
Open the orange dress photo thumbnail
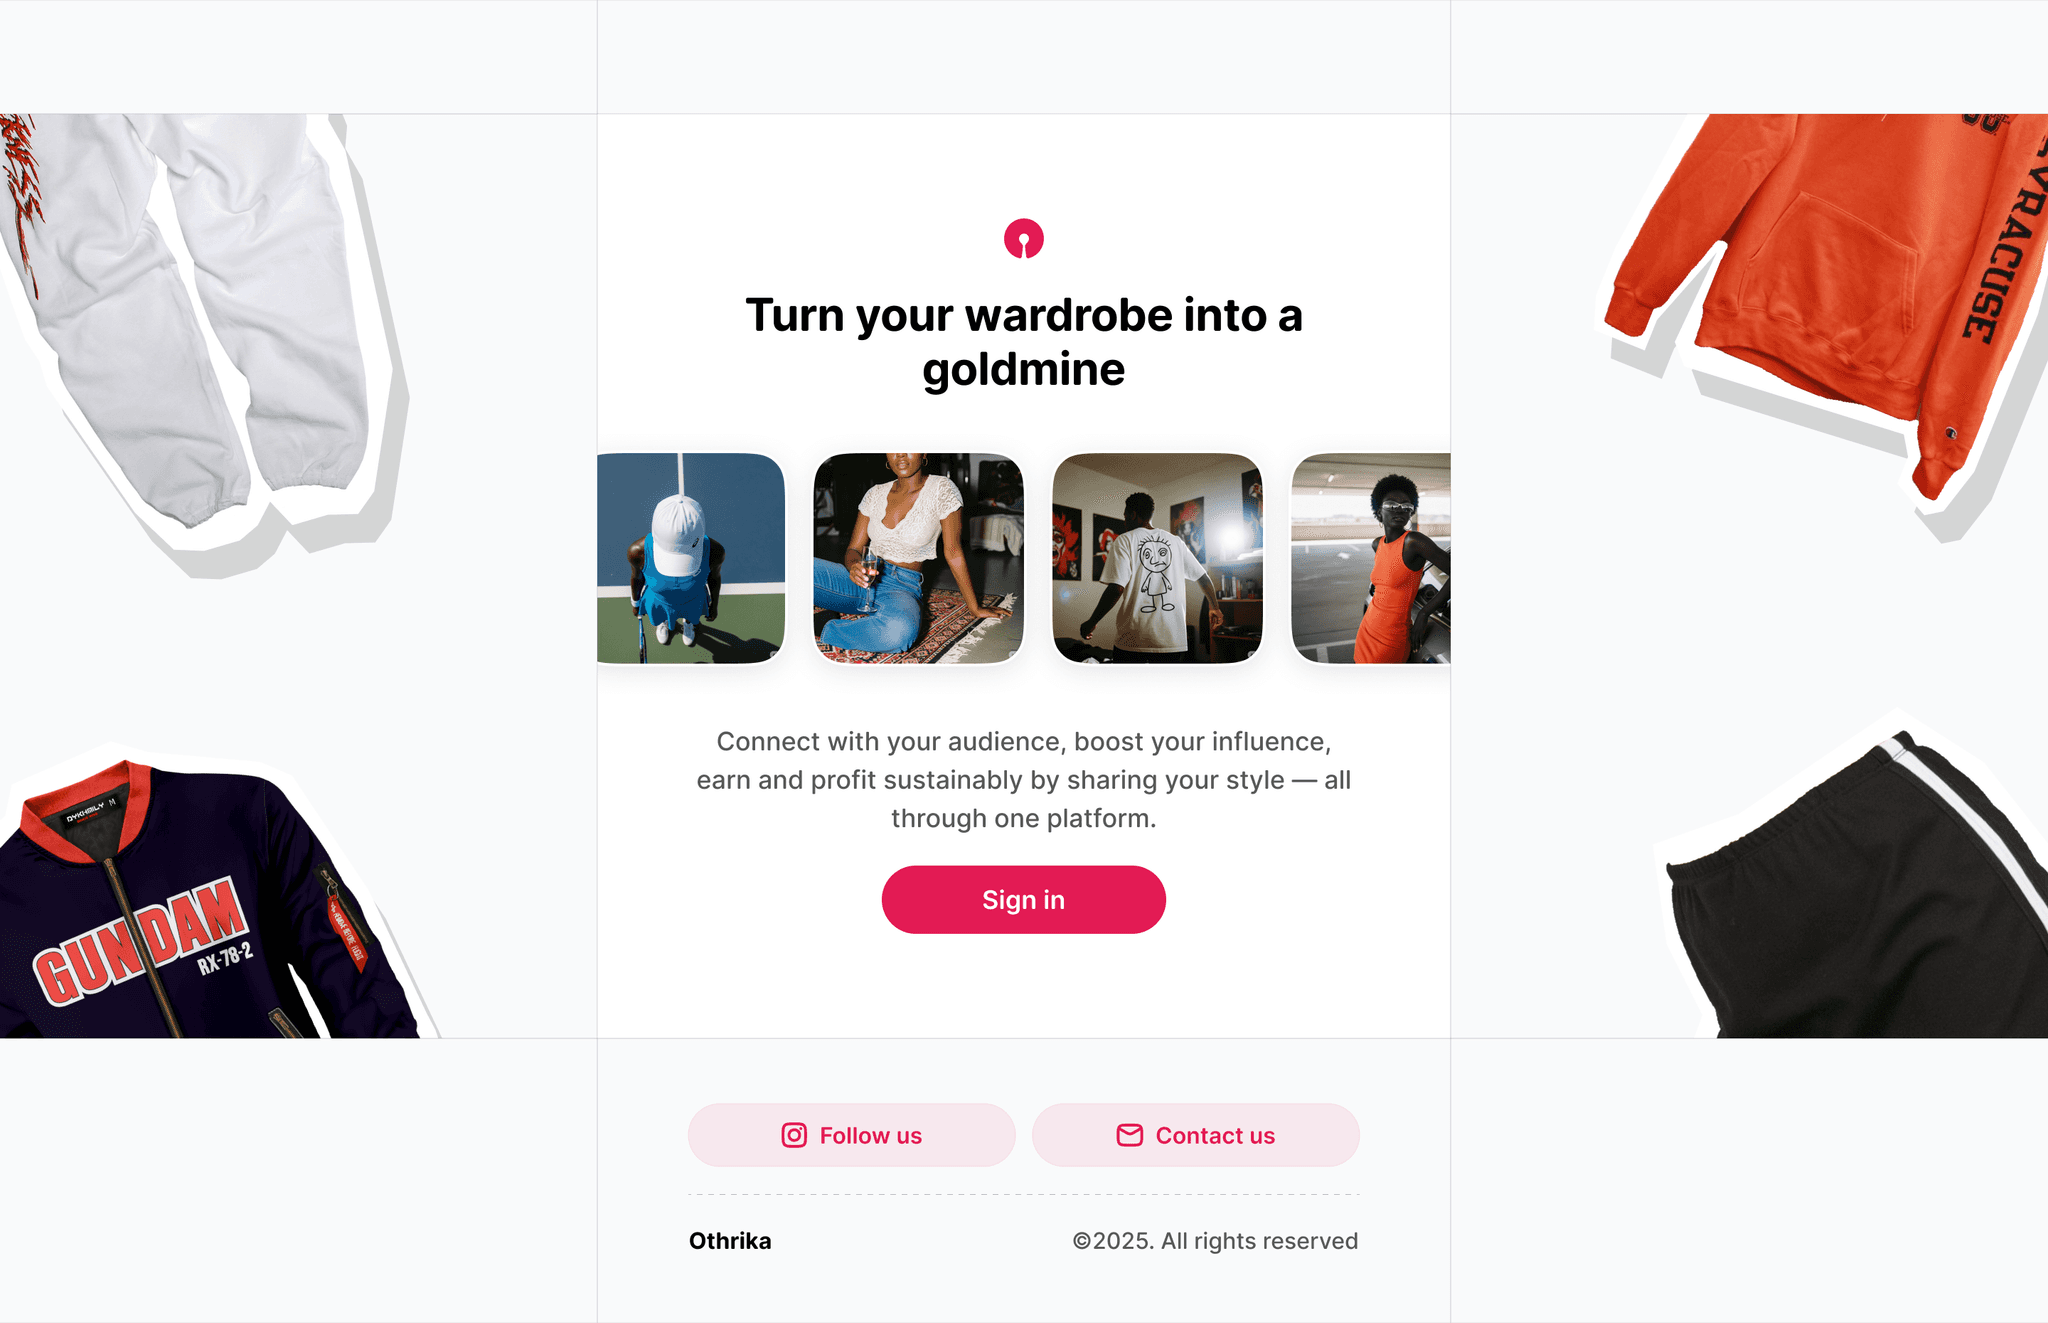1371,558
